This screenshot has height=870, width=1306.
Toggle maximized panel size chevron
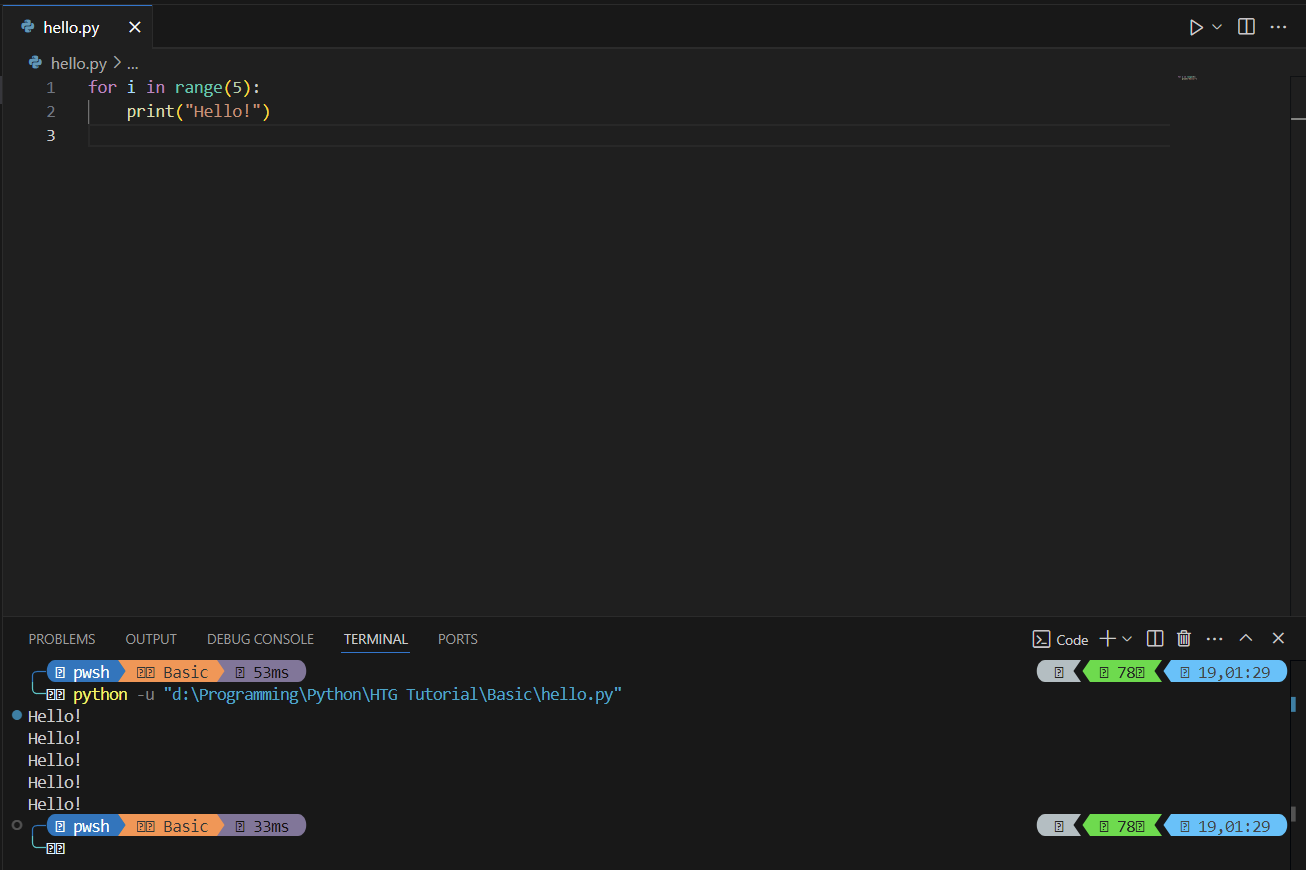point(1246,639)
